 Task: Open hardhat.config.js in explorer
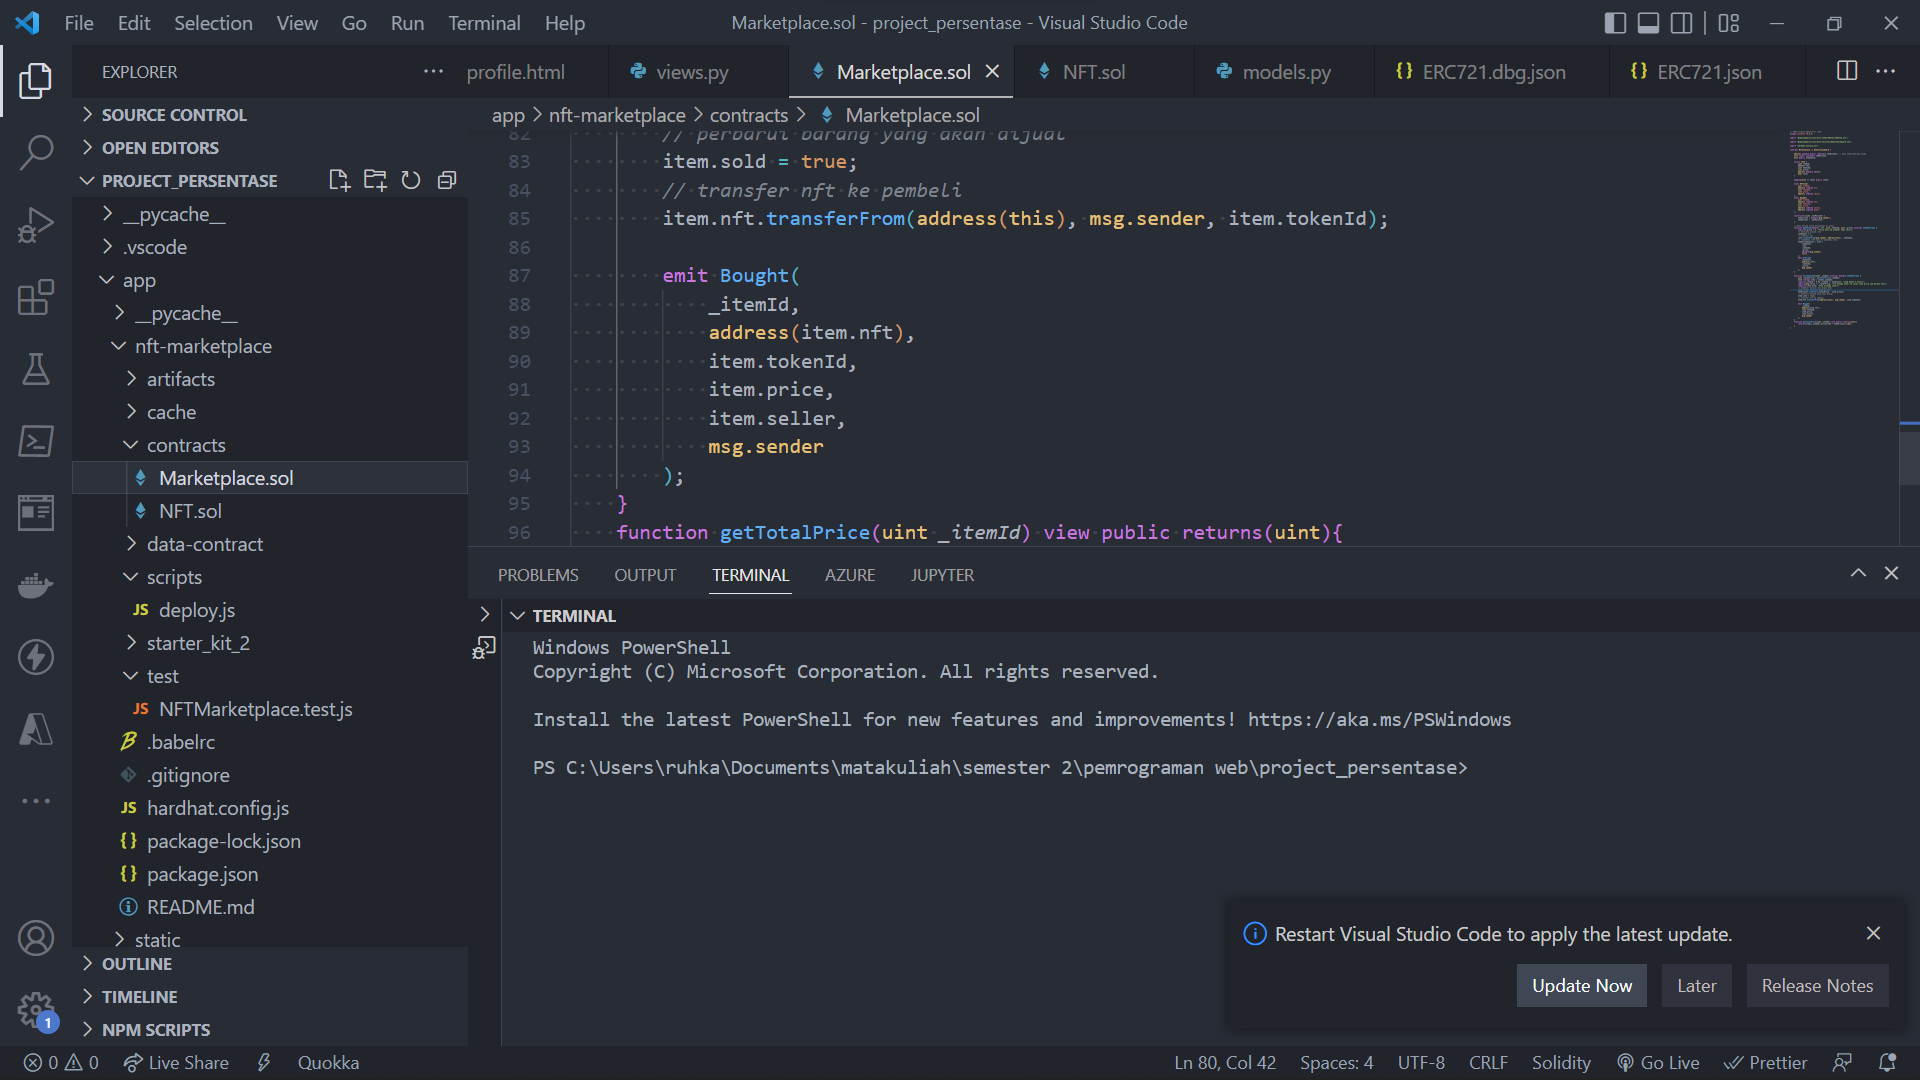[270, 808]
